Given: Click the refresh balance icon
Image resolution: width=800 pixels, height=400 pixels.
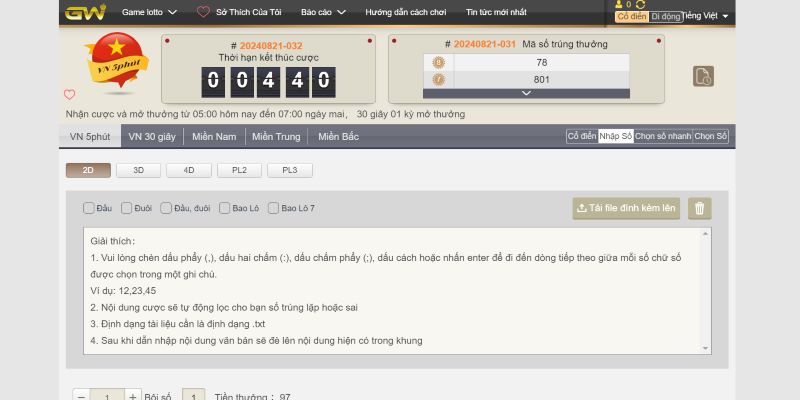Looking at the screenshot, I should [x=640, y=5].
